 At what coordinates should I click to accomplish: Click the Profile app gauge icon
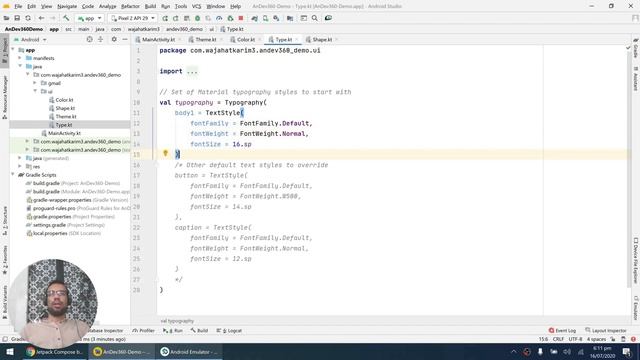click(x=219, y=18)
